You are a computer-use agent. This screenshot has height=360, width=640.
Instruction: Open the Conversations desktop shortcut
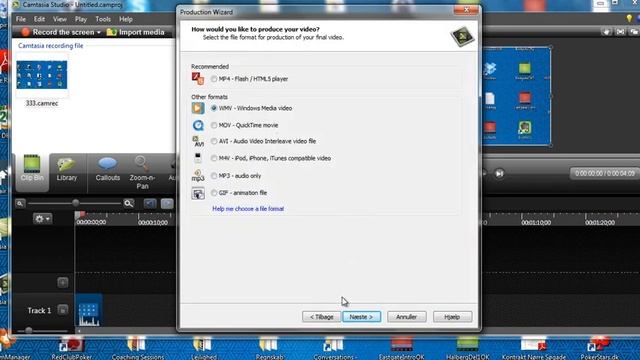click(x=335, y=348)
